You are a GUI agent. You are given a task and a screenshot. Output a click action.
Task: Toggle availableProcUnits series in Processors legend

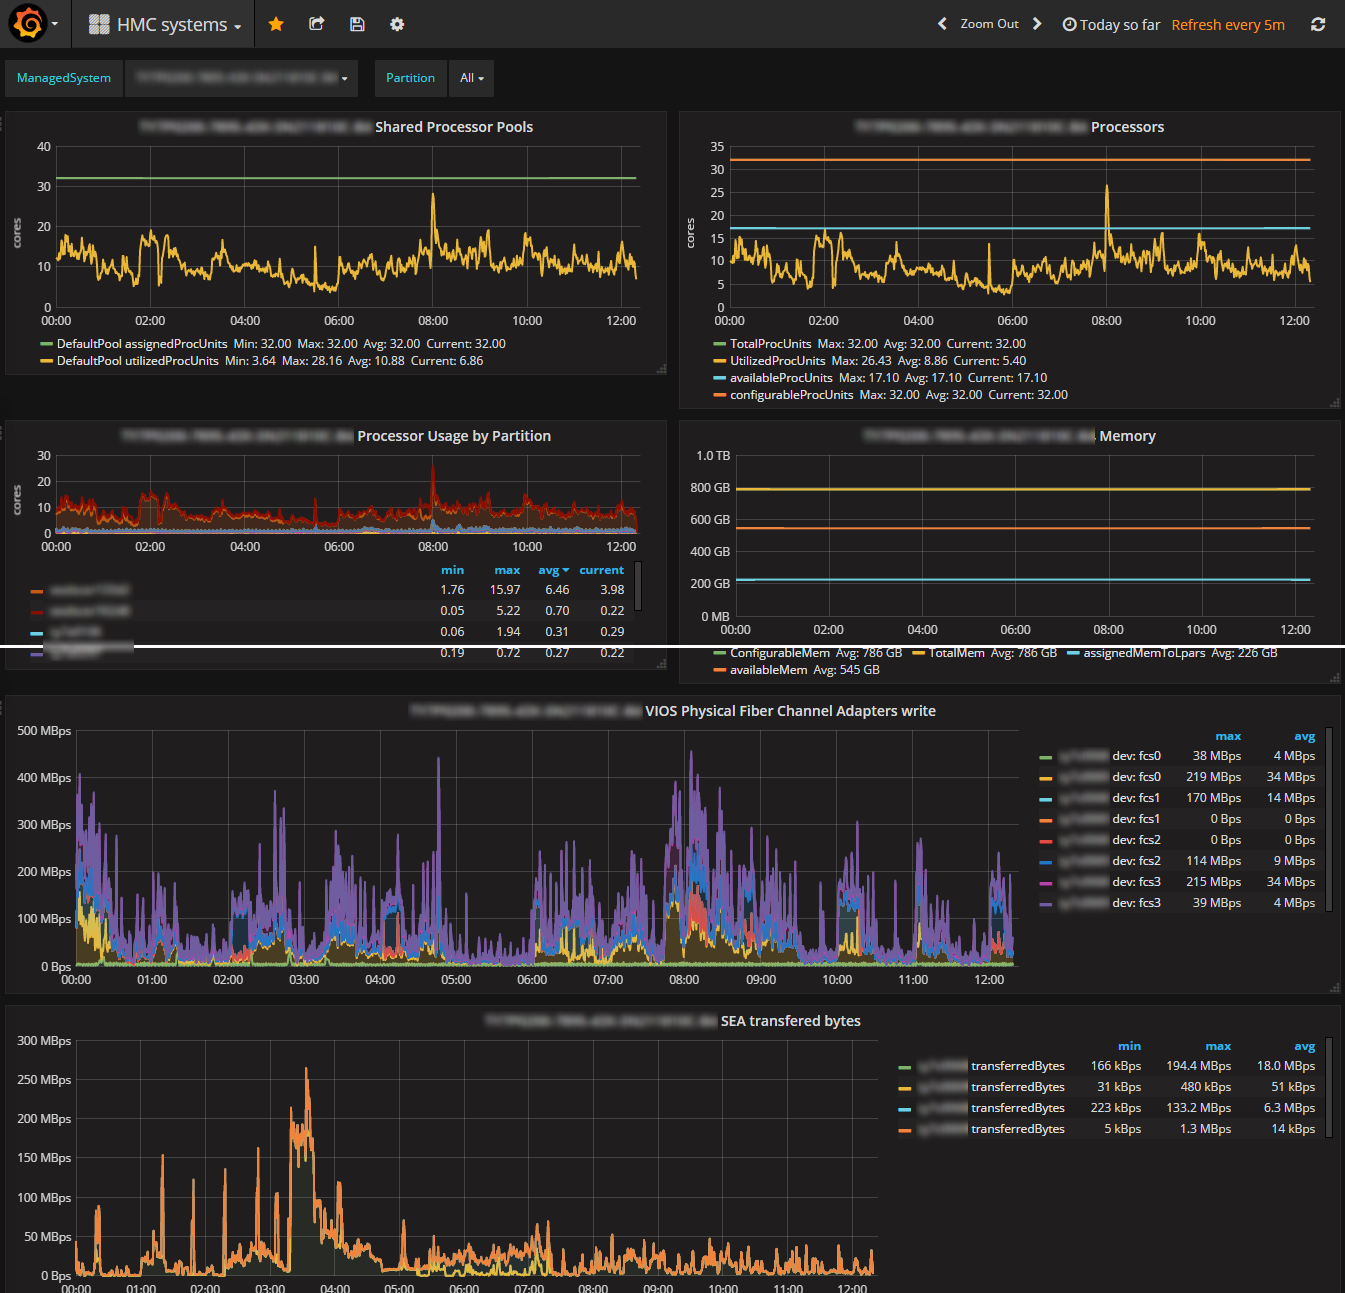780,378
